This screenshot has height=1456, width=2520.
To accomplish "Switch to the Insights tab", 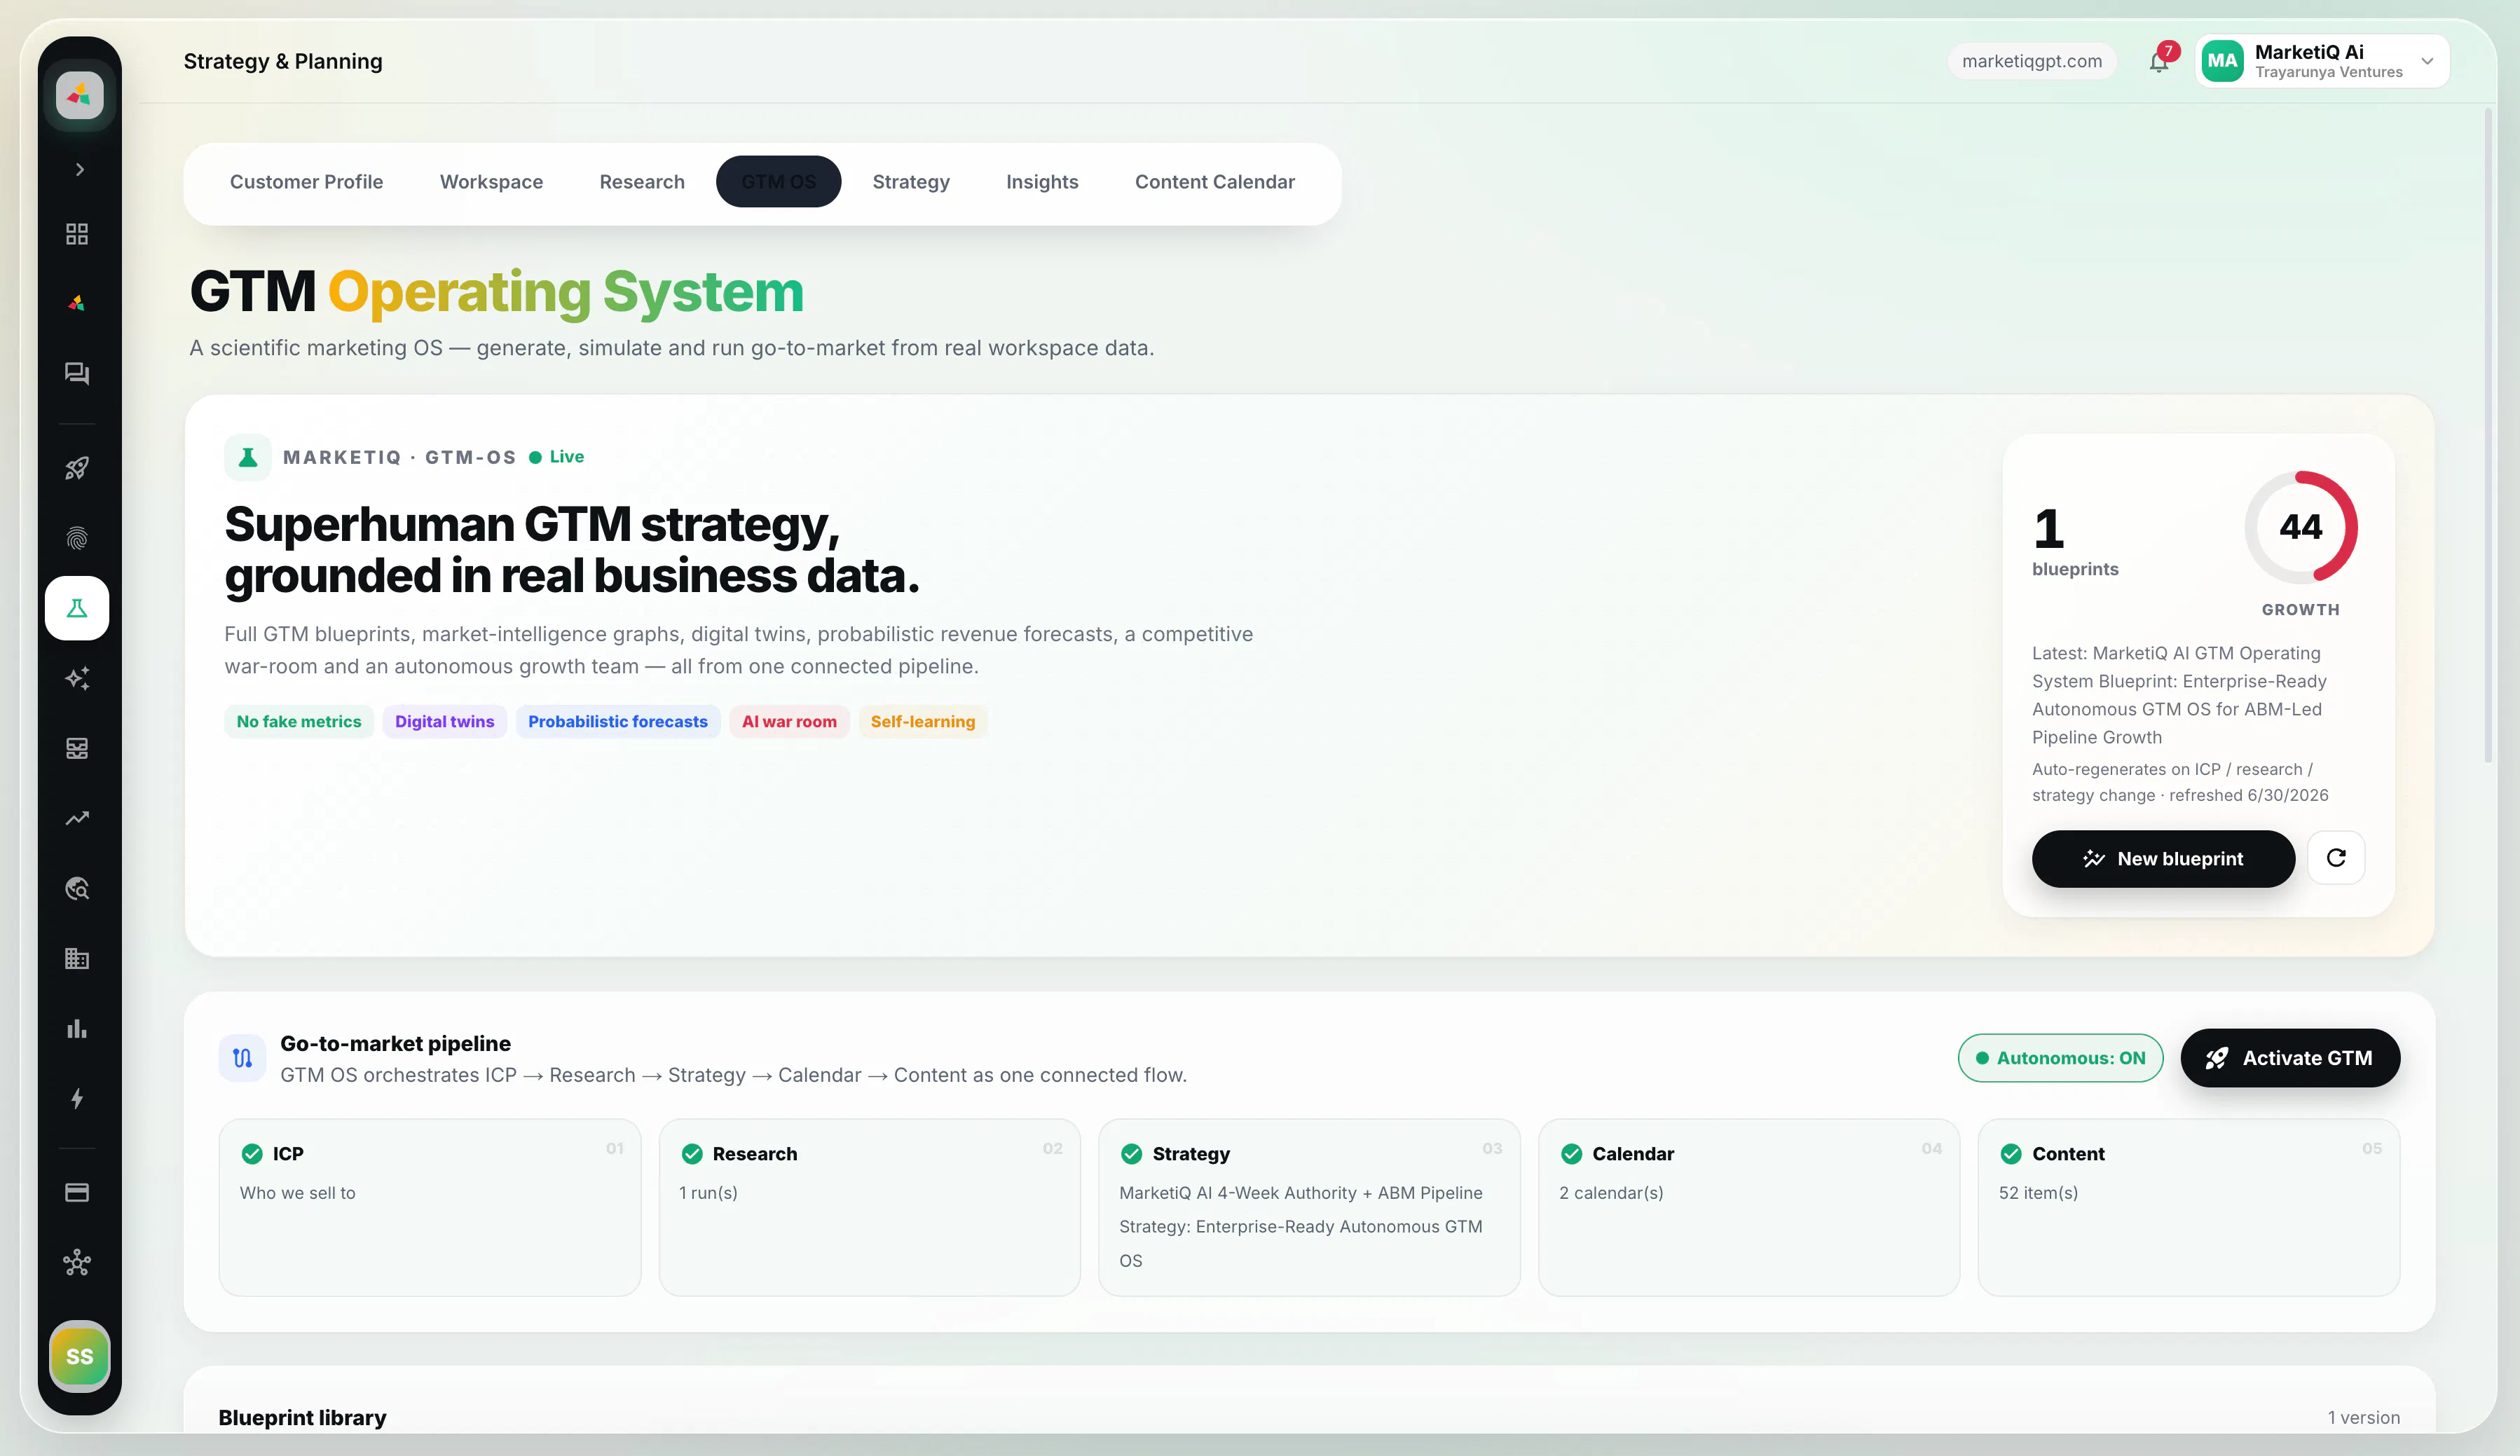I will coord(1042,182).
